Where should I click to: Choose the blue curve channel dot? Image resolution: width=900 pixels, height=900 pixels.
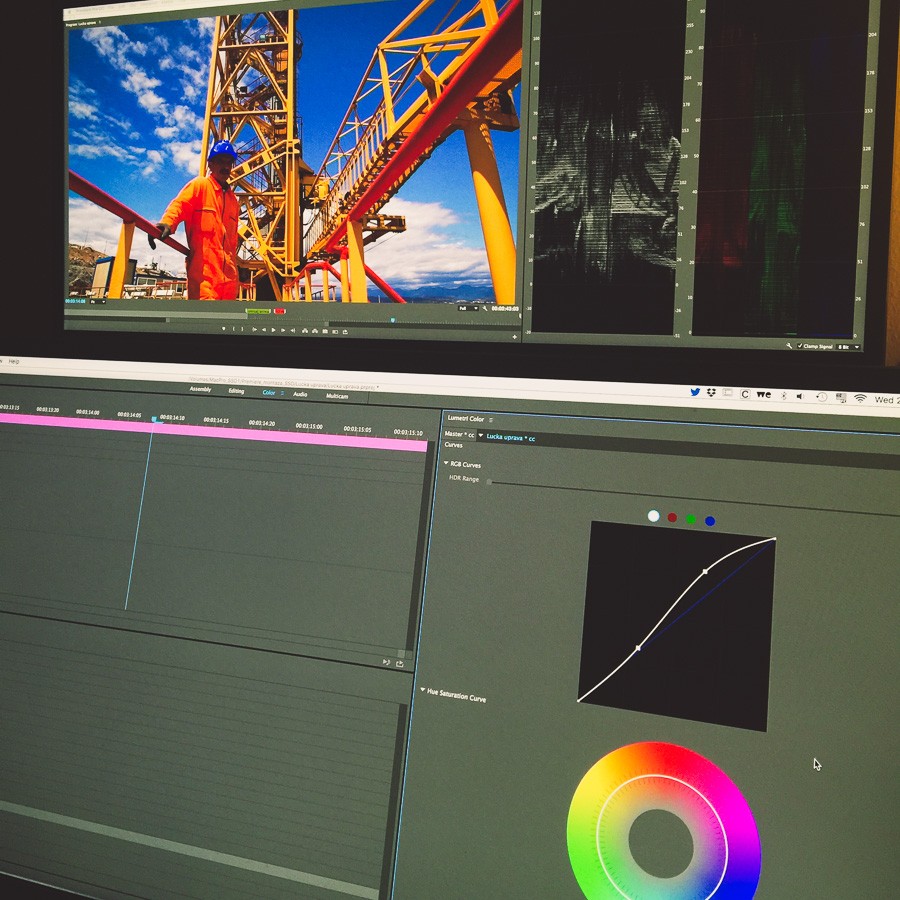pos(710,521)
